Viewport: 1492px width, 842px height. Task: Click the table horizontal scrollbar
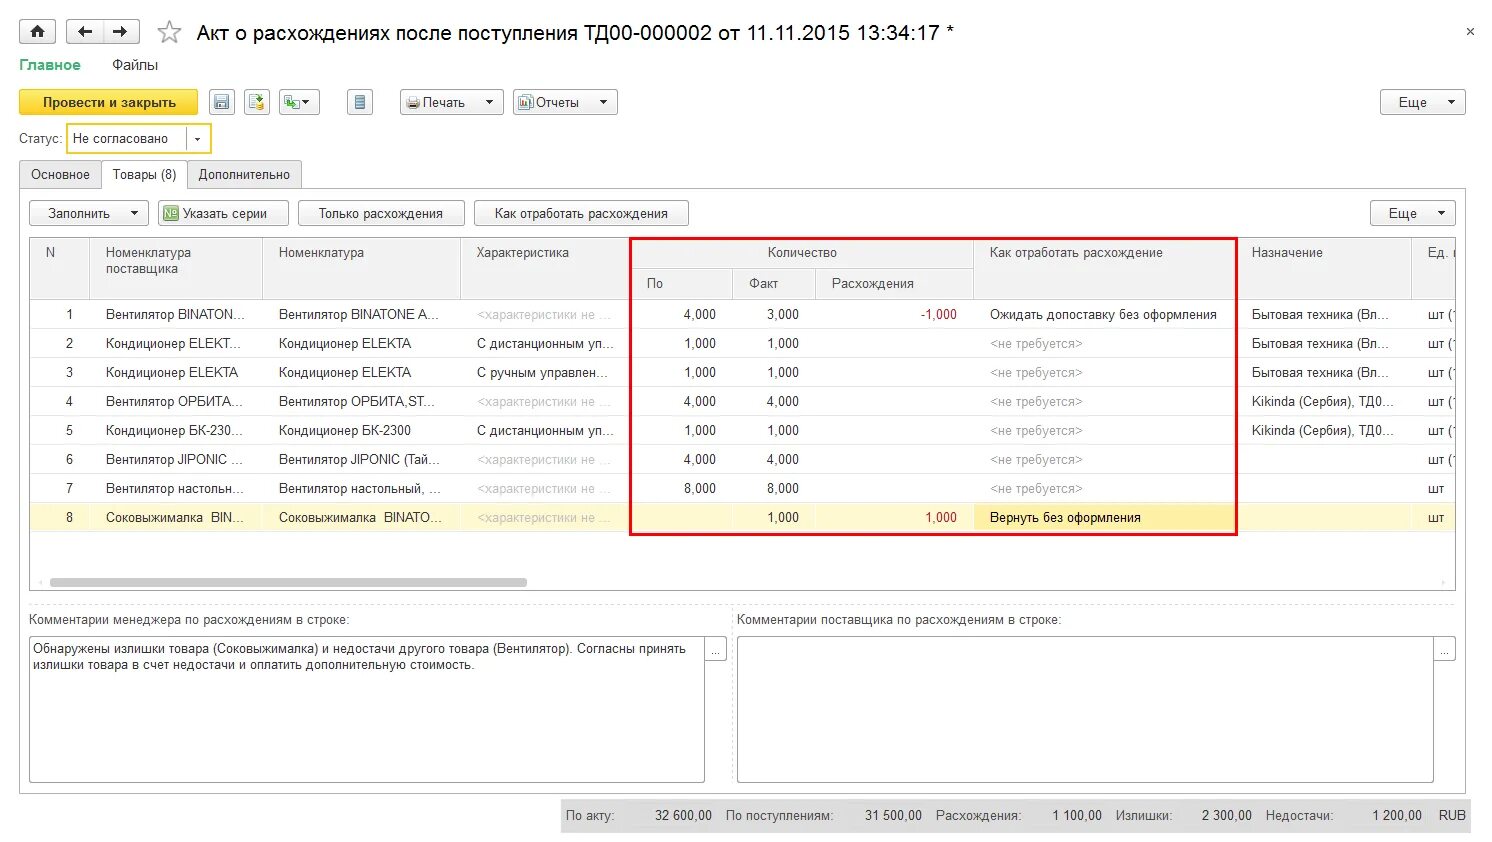click(x=288, y=582)
